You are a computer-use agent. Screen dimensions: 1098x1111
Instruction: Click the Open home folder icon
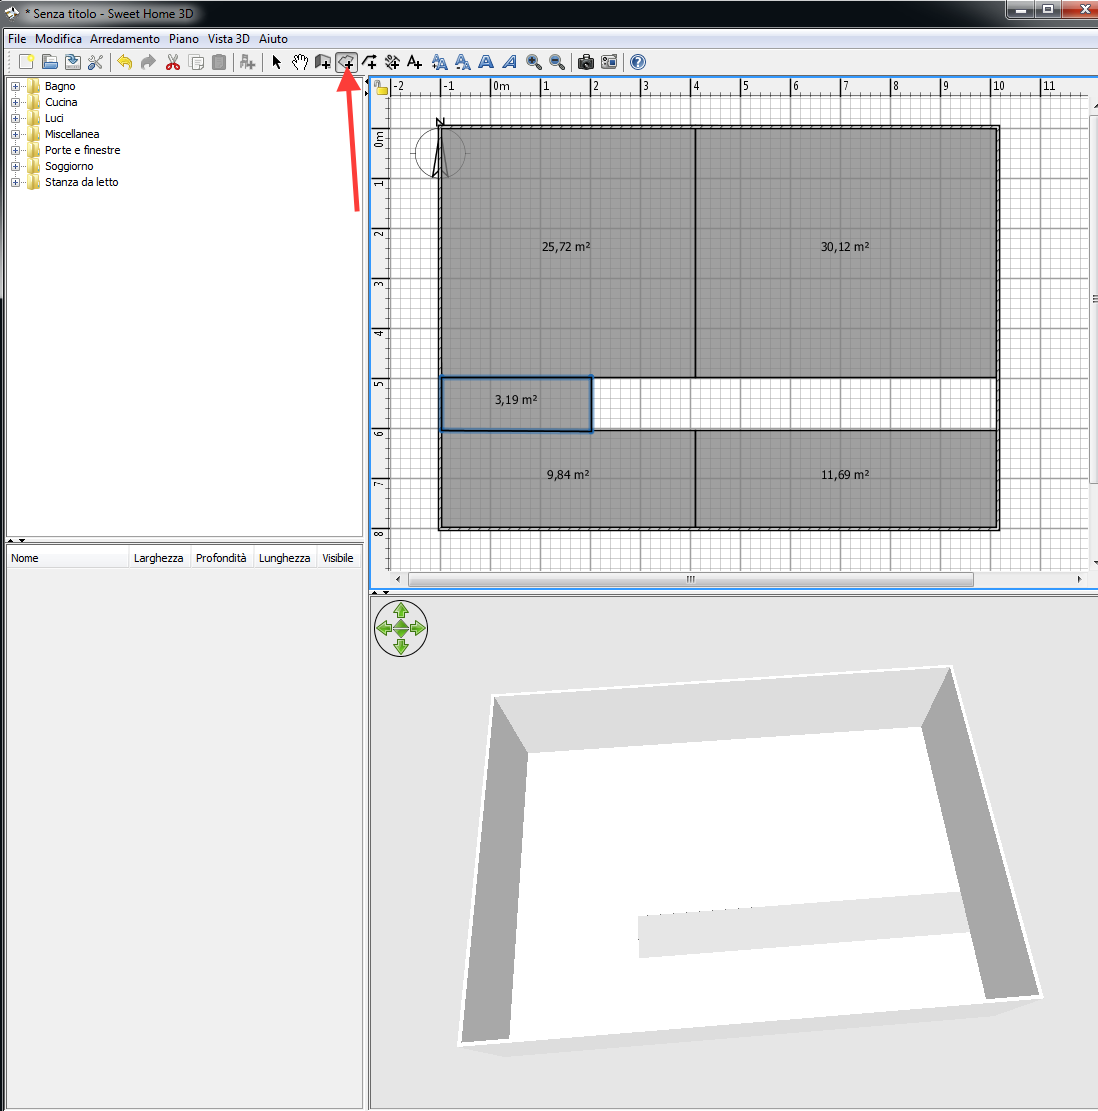click(50, 62)
